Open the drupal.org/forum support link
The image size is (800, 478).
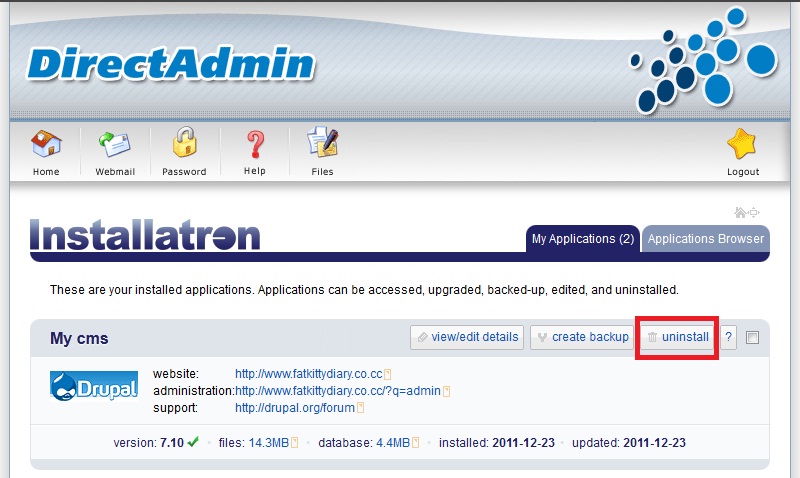click(x=294, y=408)
